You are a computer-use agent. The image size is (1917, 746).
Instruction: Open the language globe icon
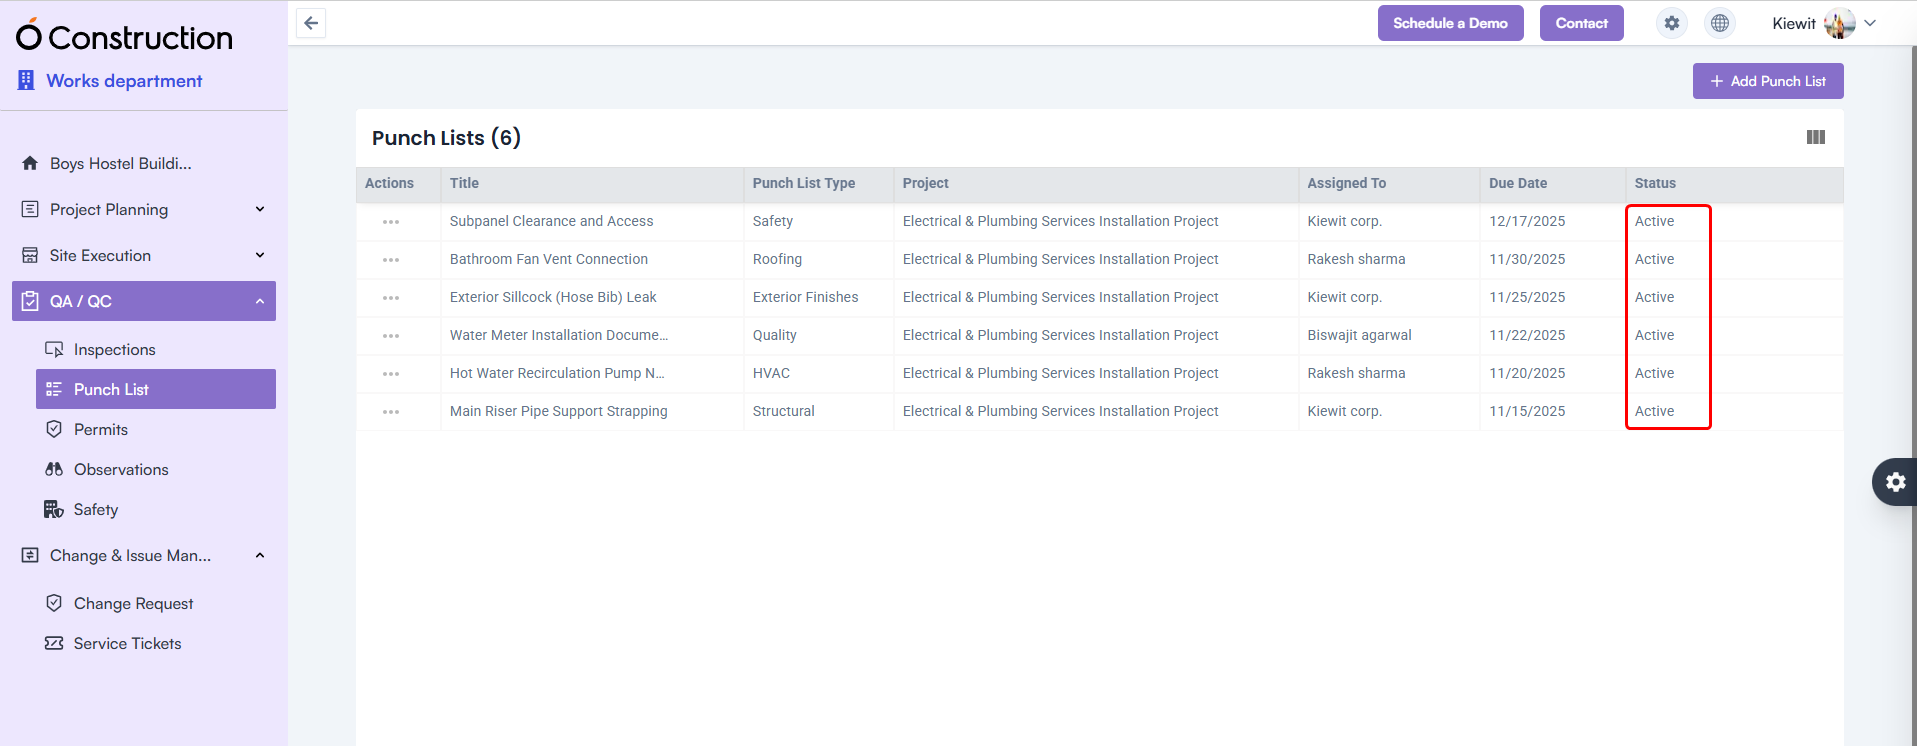(x=1720, y=23)
